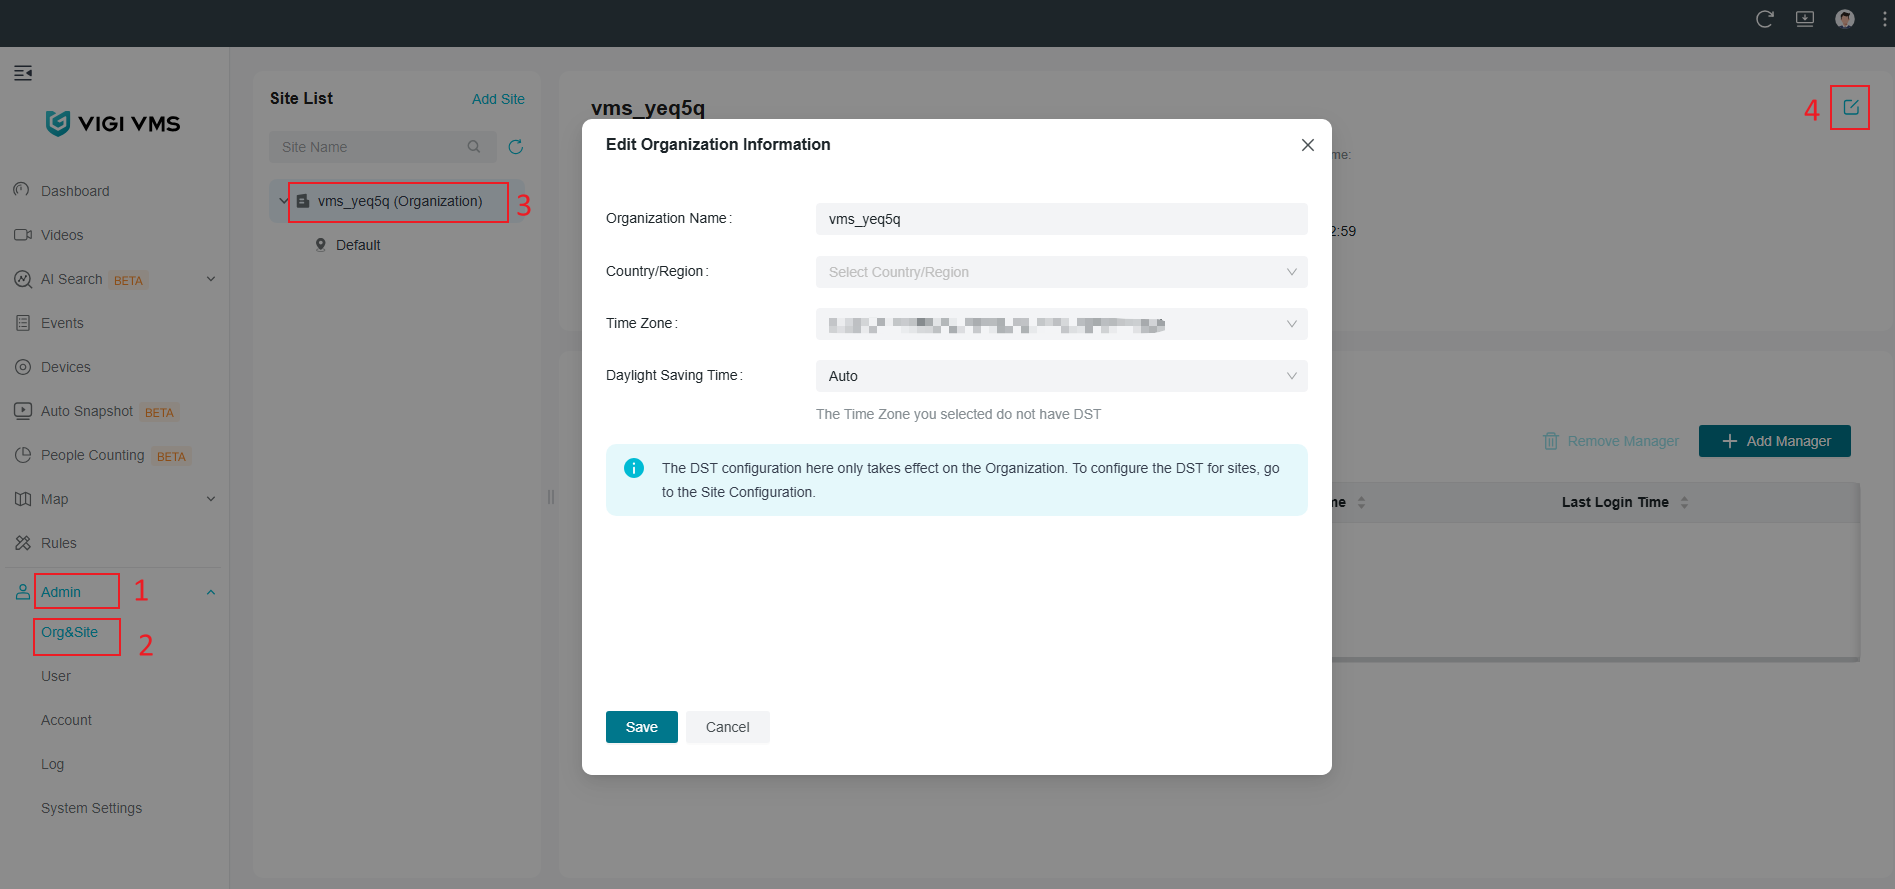
Task: Open Dashboard from sidebar
Action: (75, 191)
